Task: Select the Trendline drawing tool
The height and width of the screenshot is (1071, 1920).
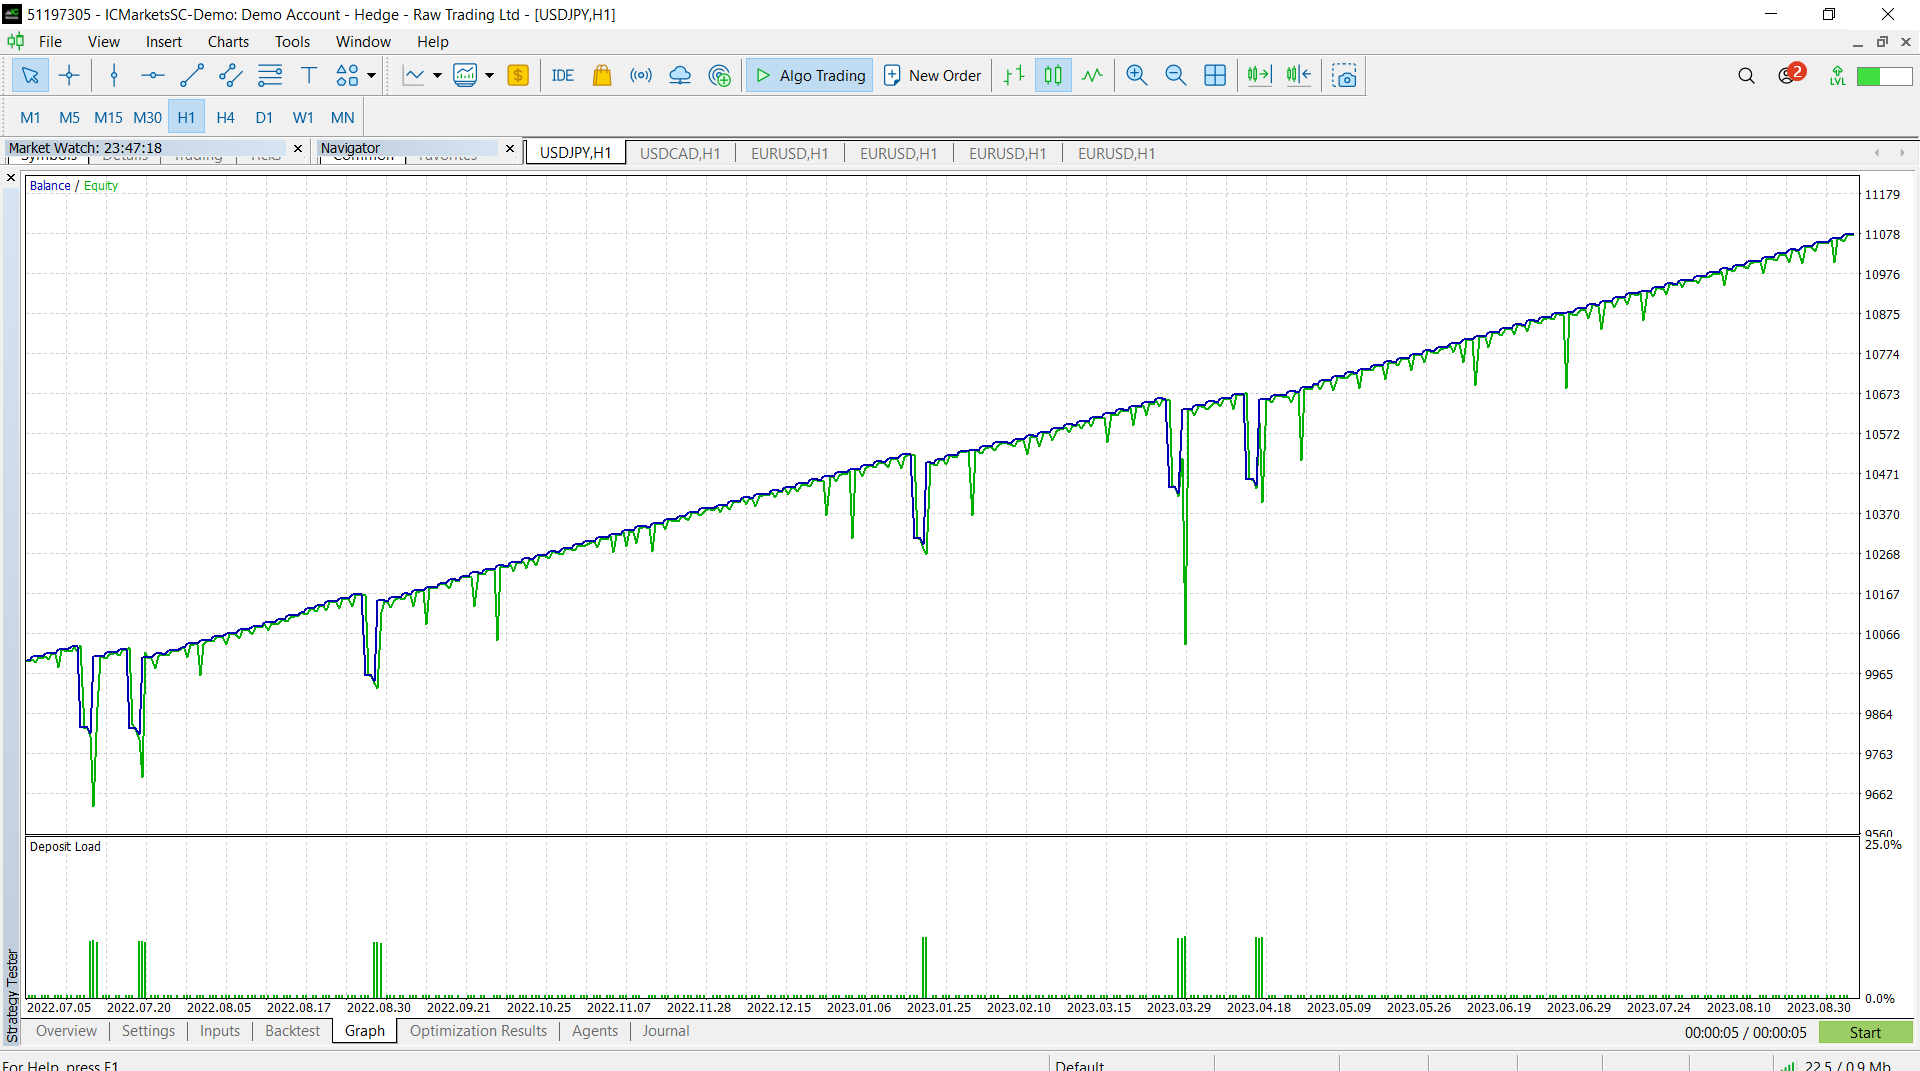Action: (x=191, y=75)
